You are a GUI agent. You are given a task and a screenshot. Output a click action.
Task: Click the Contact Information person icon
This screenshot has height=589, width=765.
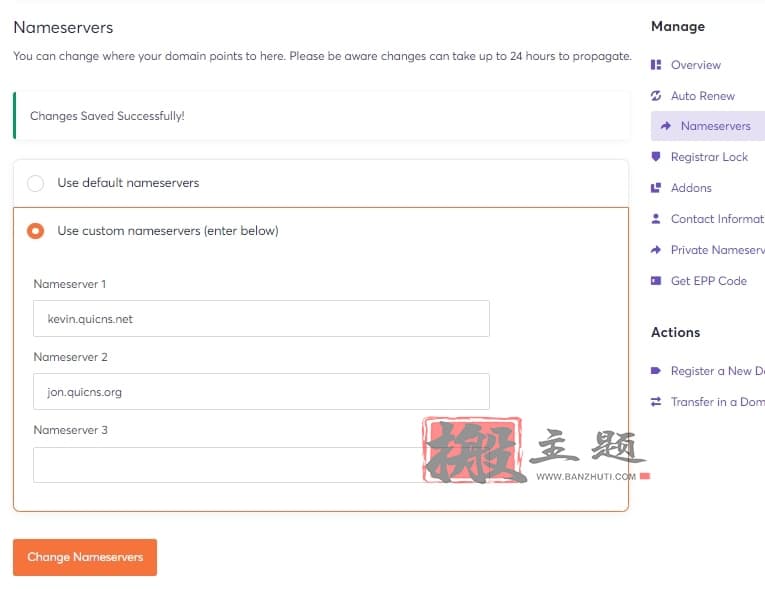pos(656,219)
